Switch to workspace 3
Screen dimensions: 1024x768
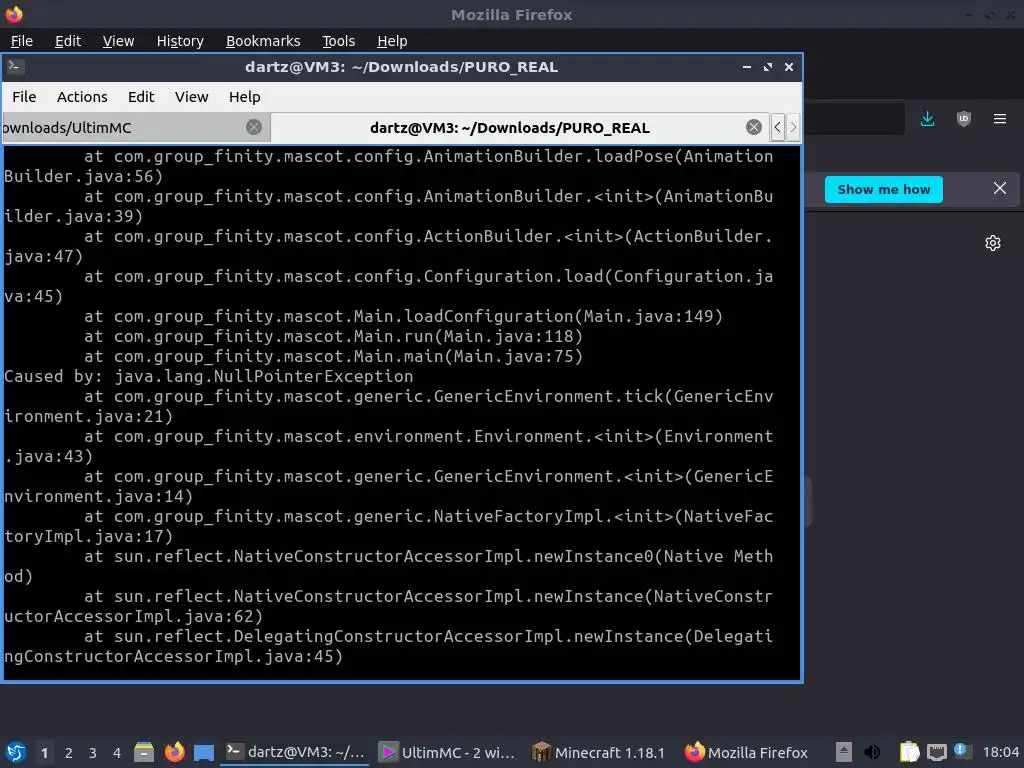click(x=93, y=753)
